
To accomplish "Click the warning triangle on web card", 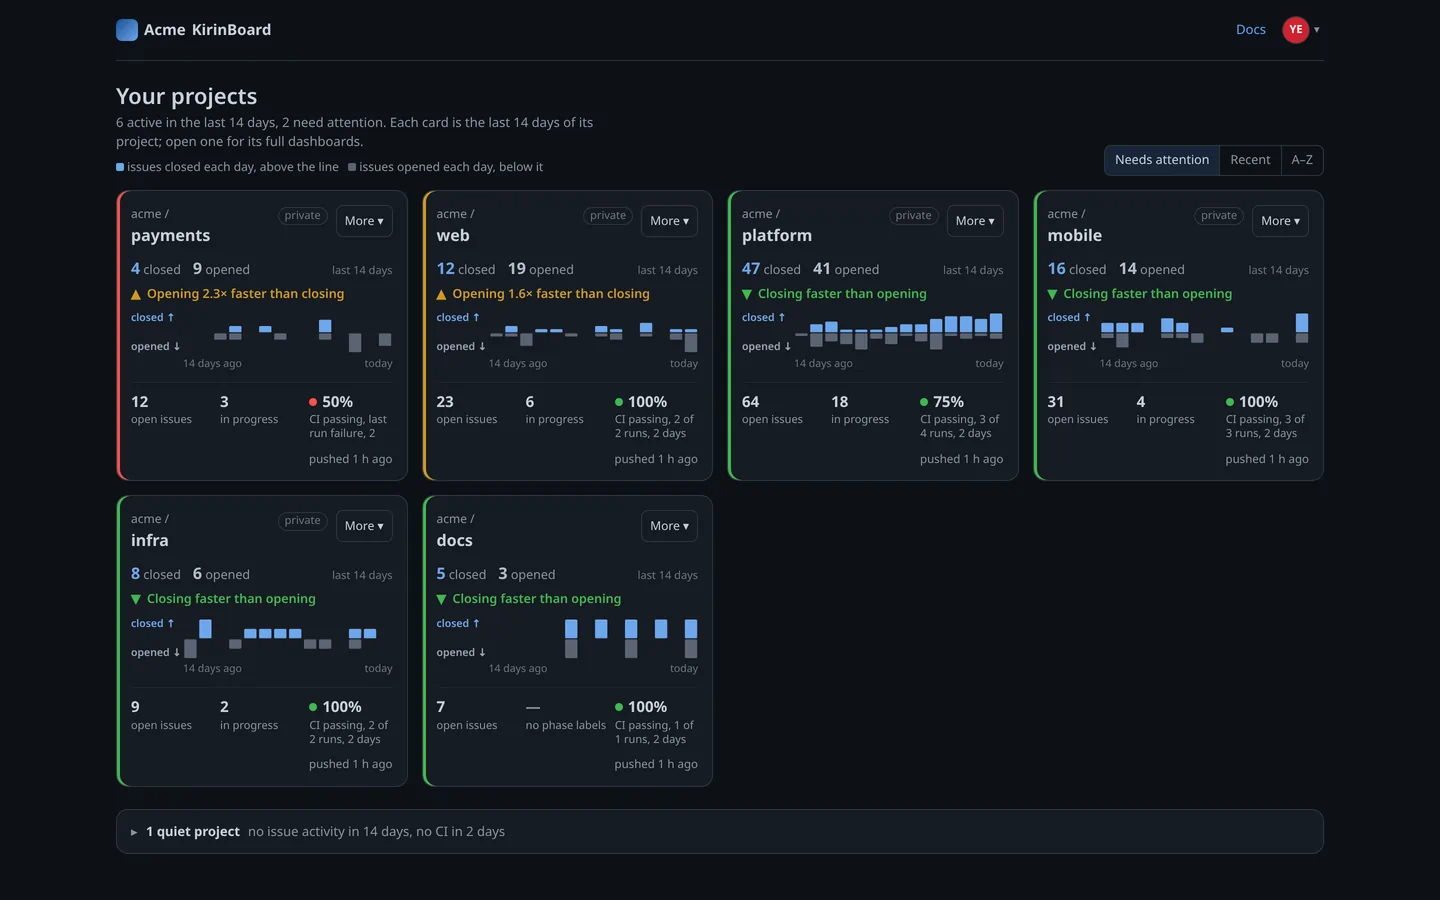I will tap(441, 295).
